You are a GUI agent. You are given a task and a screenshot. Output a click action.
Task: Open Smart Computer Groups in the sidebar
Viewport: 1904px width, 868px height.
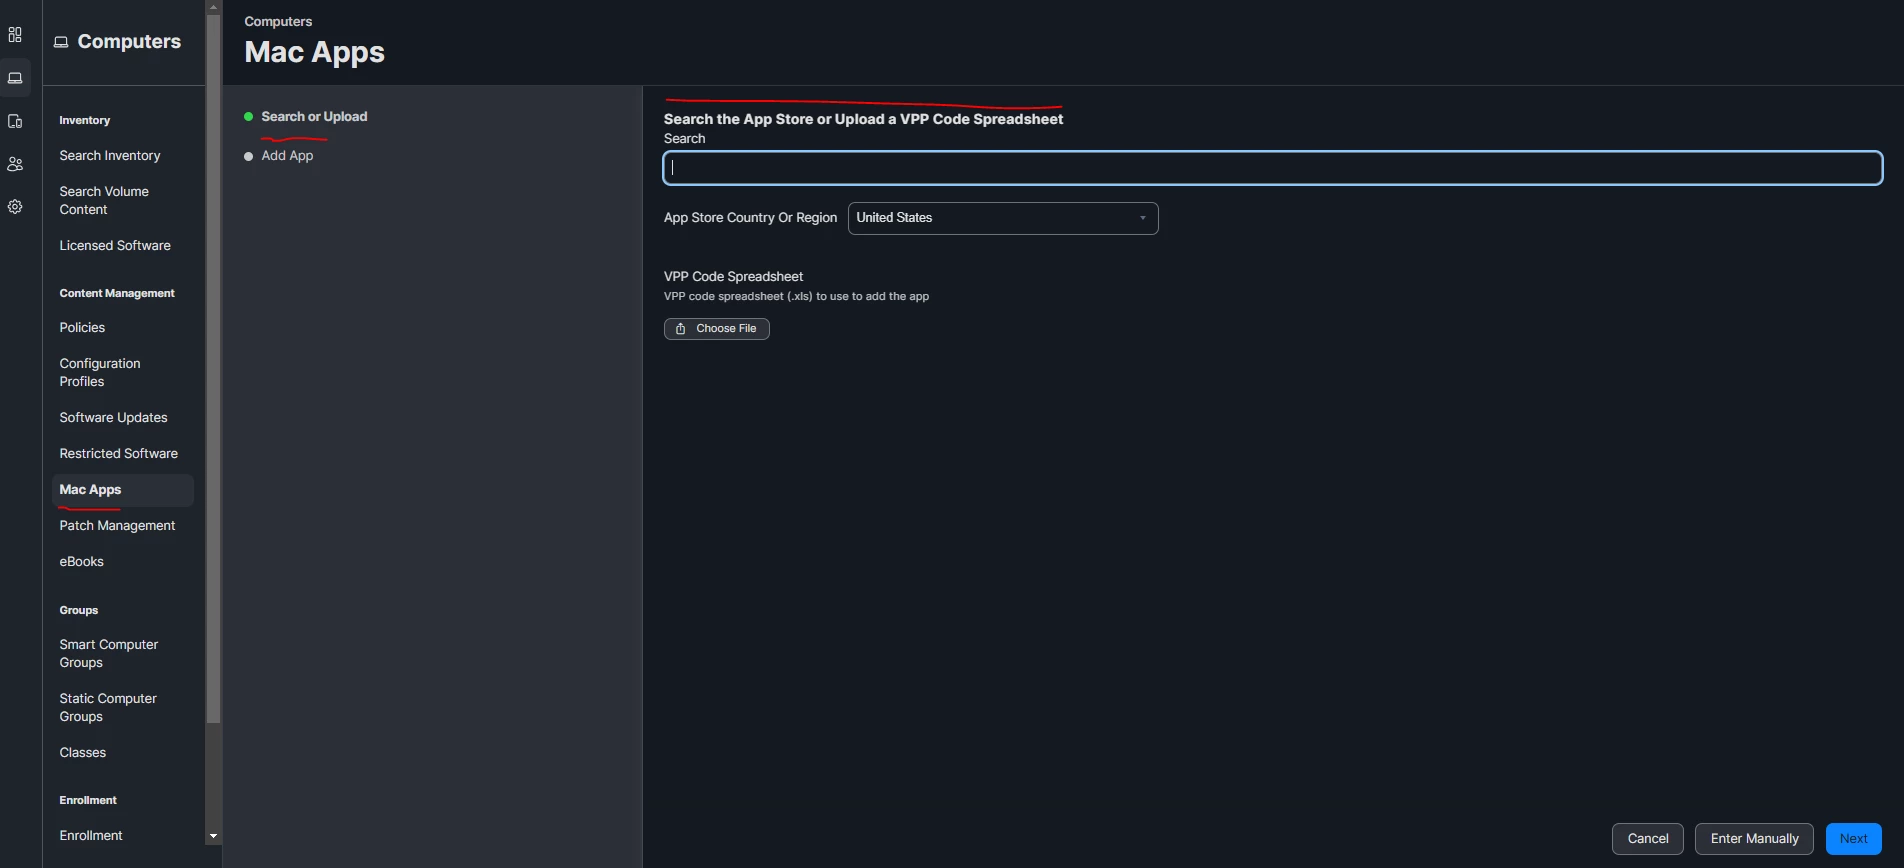tap(108, 654)
